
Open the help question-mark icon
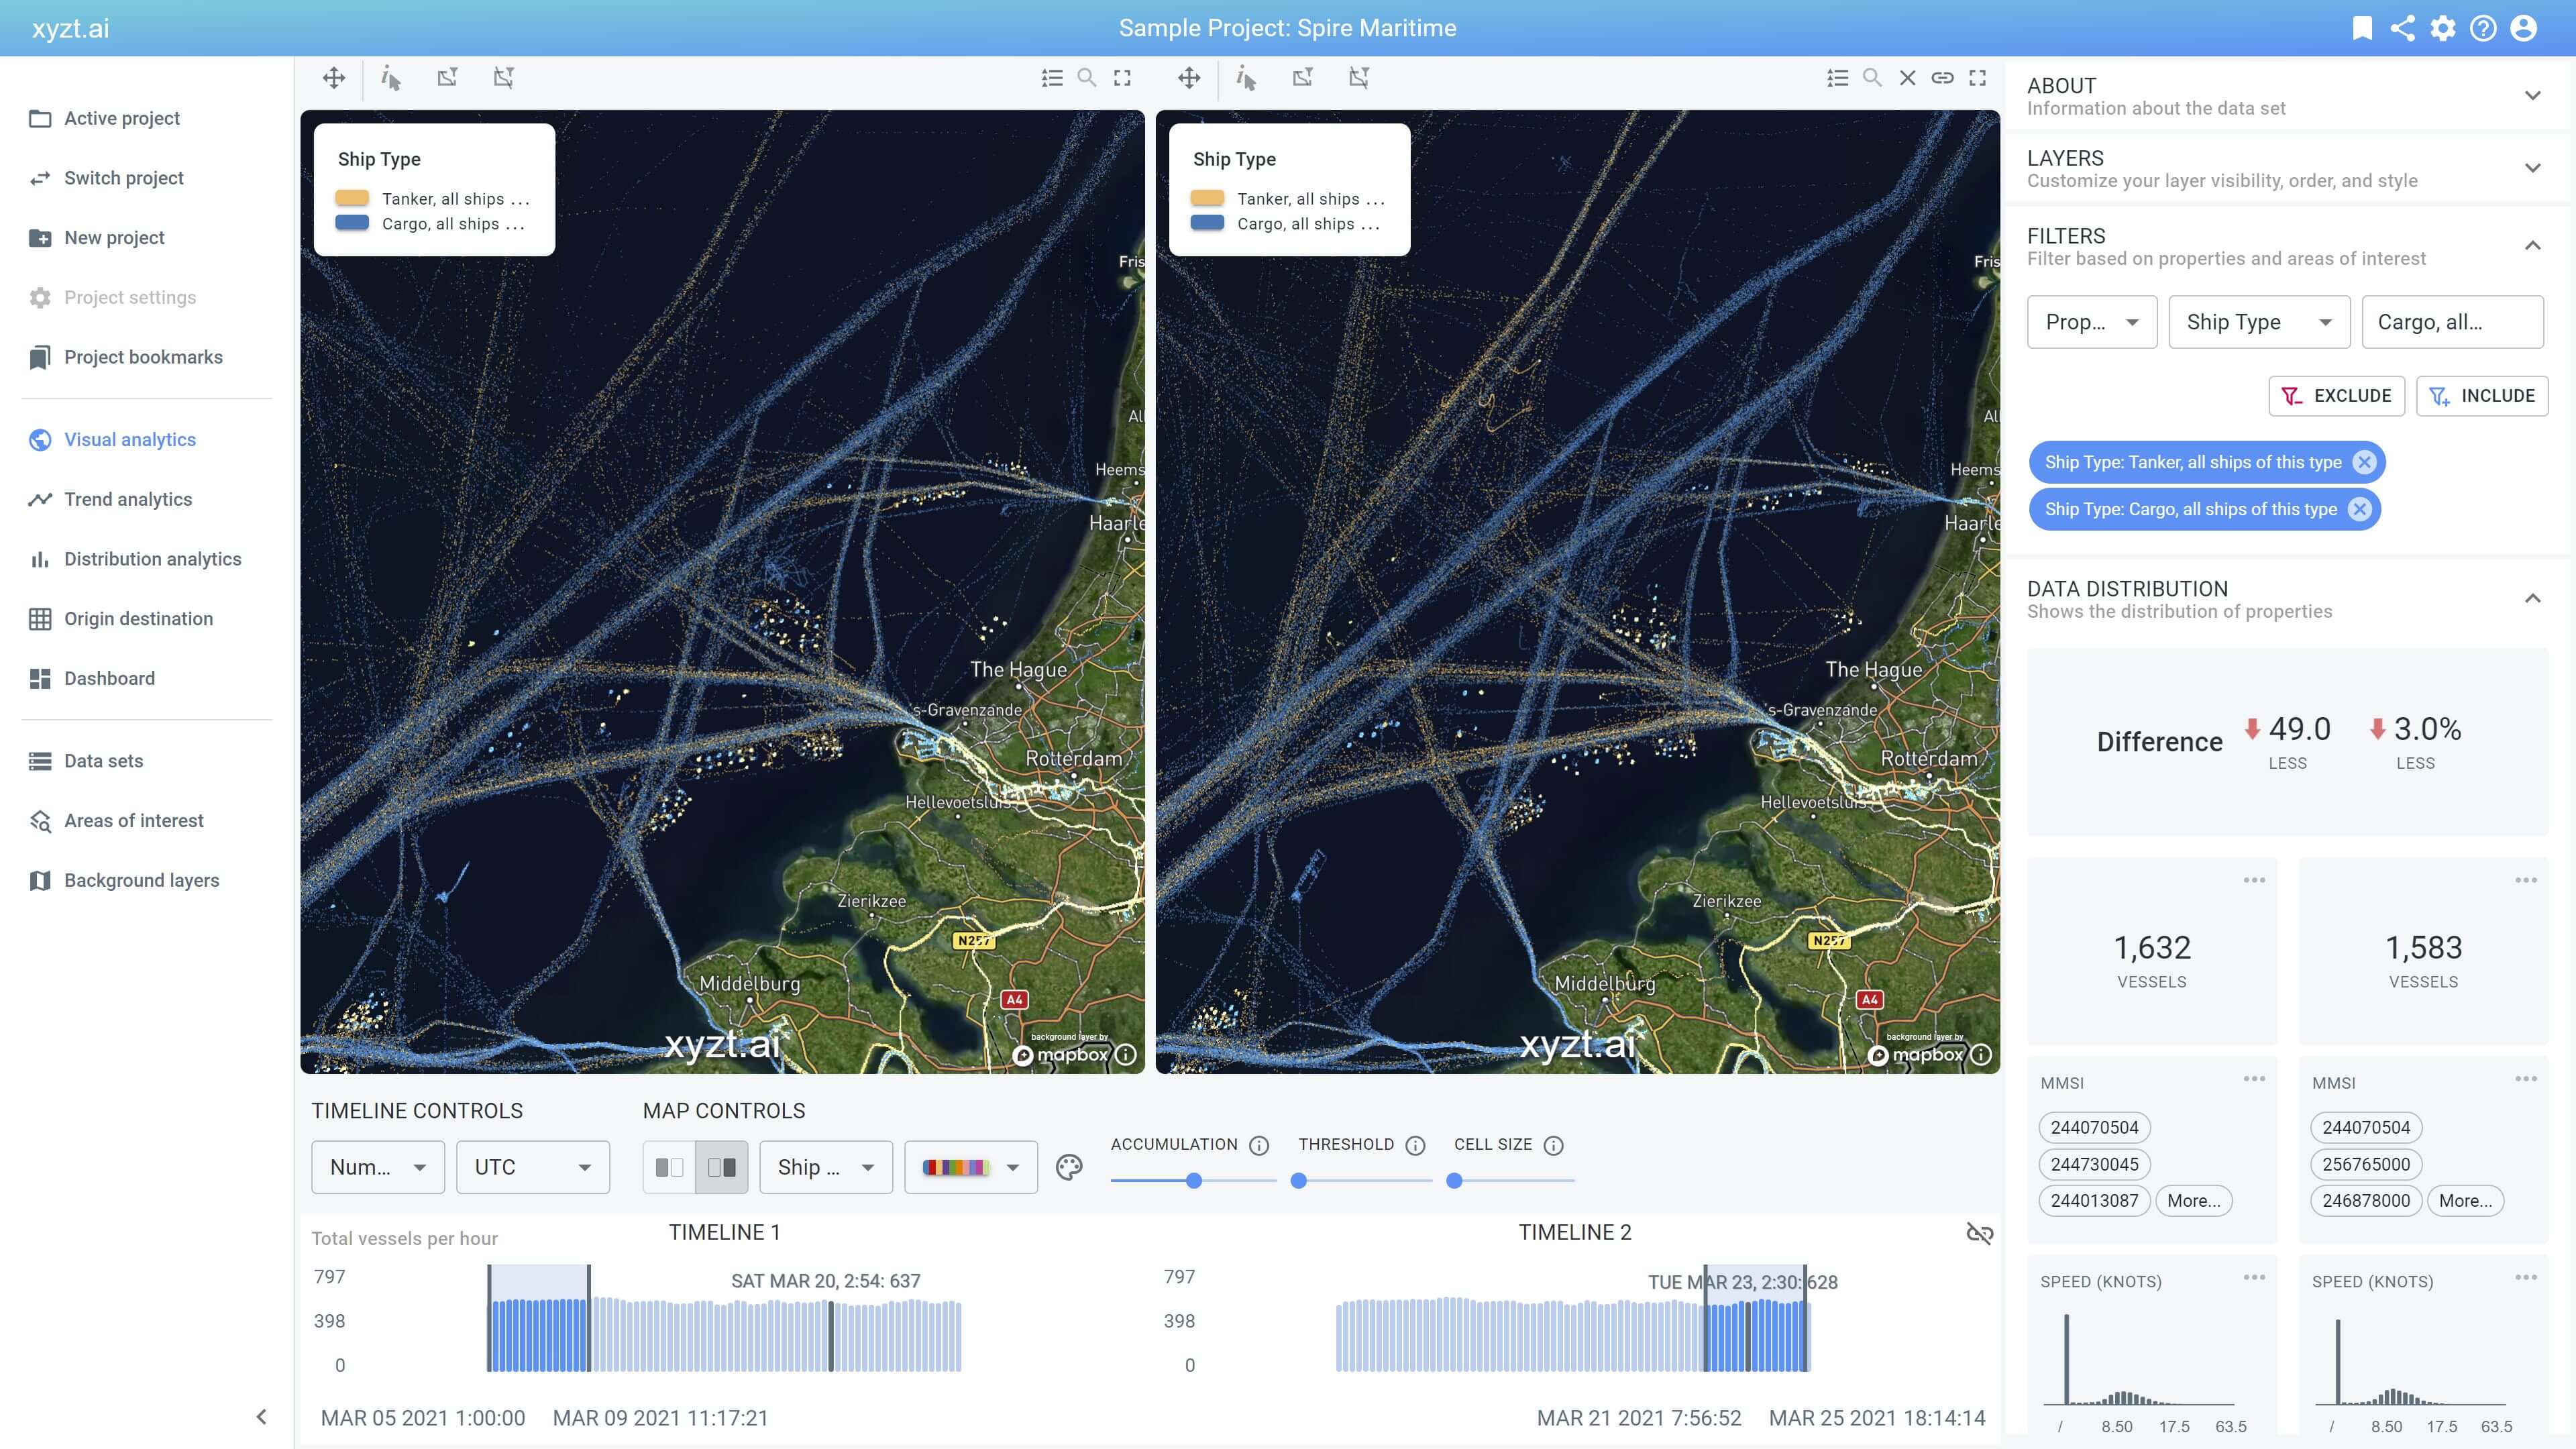coord(2483,28)
